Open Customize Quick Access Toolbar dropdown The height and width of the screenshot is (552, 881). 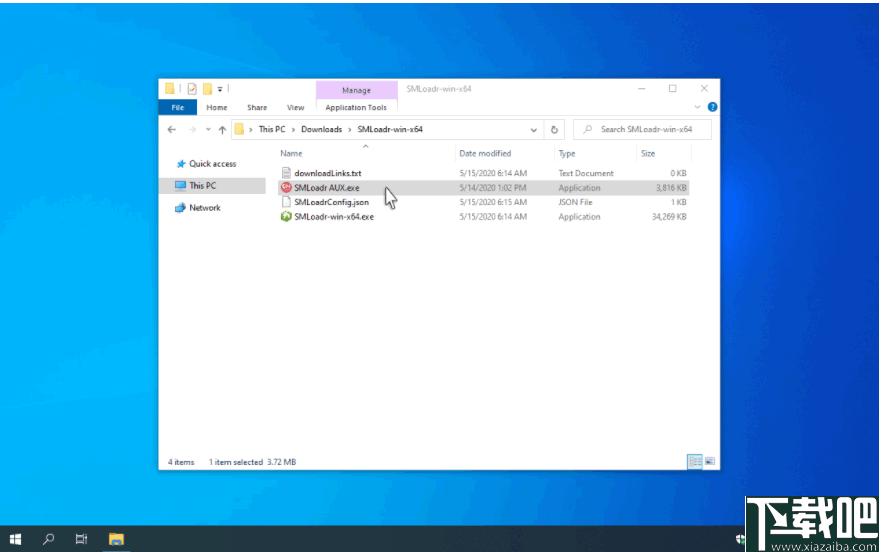coord(220,89)
